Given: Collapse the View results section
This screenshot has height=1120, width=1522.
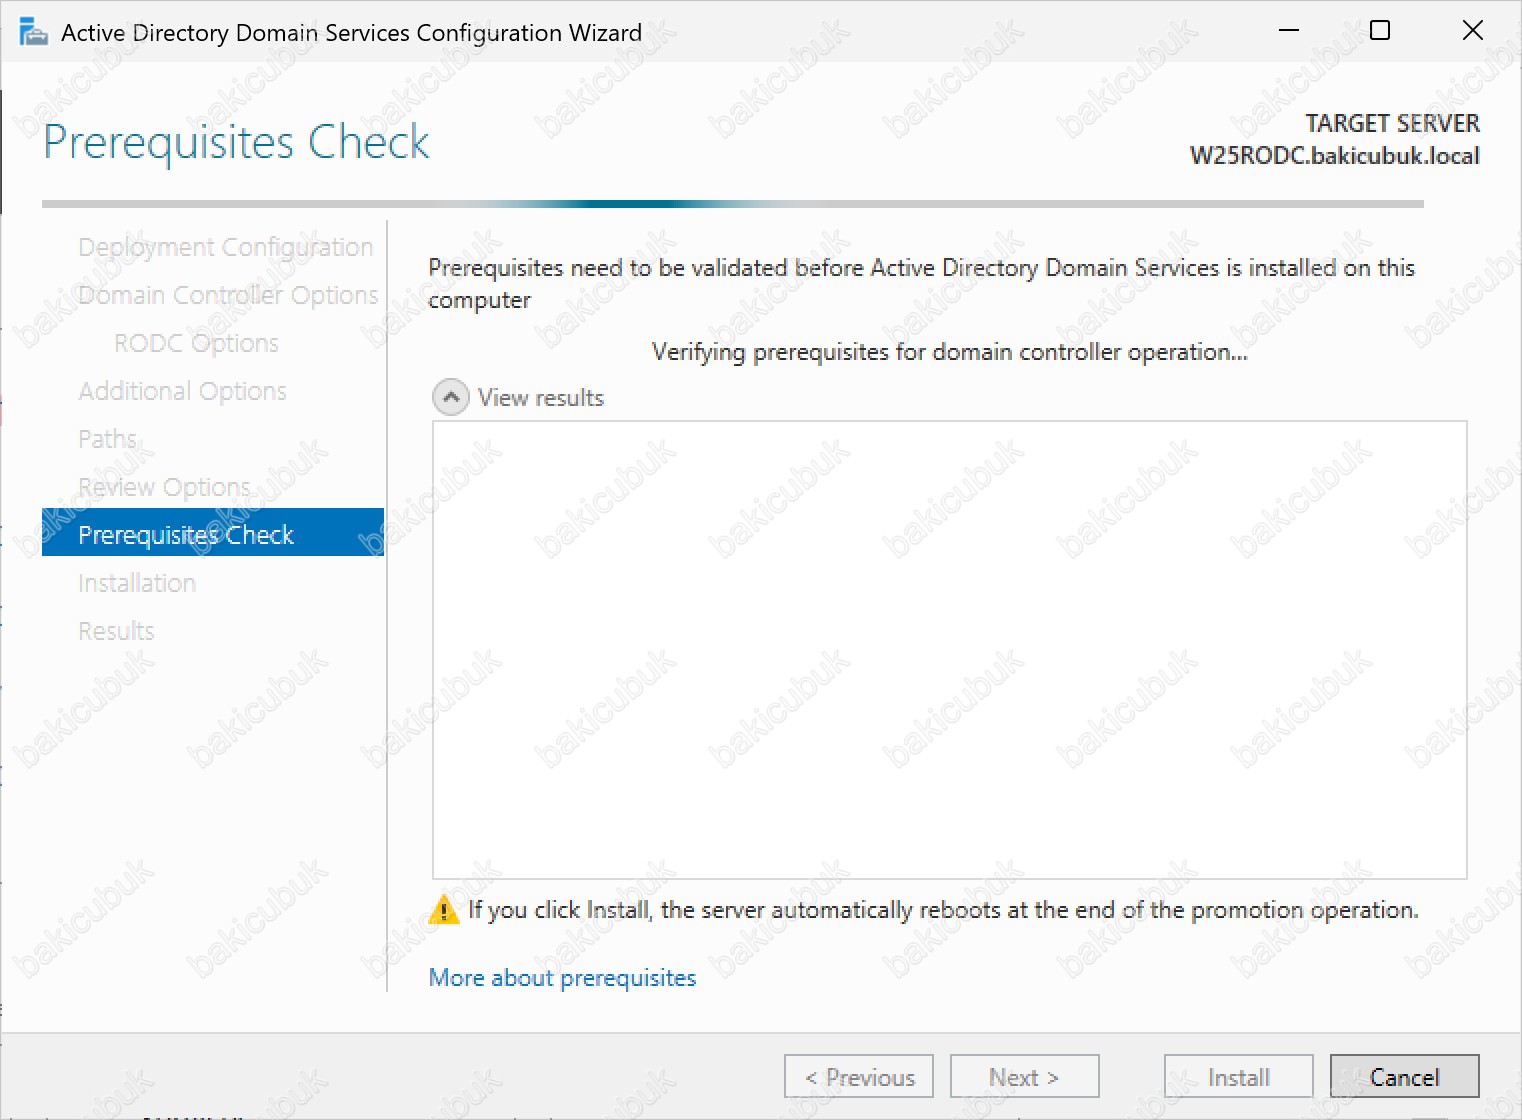Looking at the screenshot, I should pyautogui.click(x=451, y=397).
